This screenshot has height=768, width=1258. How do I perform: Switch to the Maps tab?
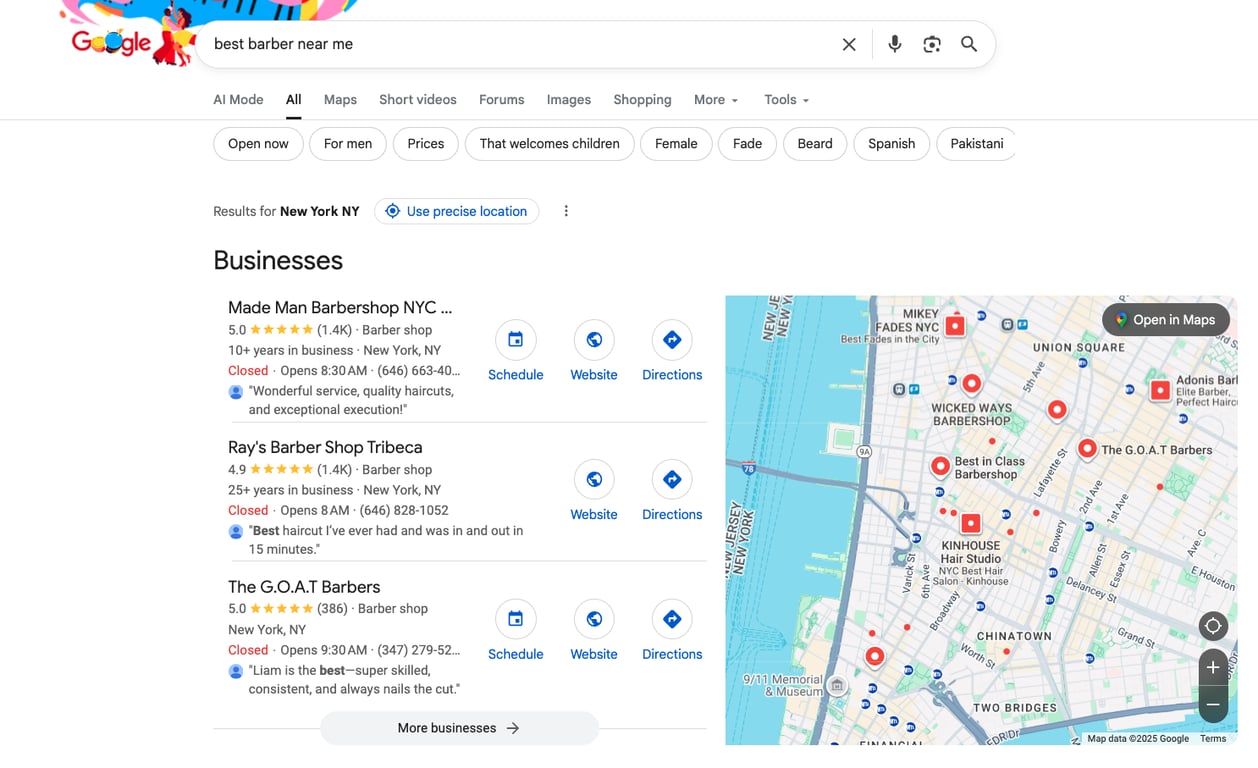(339, 99)
